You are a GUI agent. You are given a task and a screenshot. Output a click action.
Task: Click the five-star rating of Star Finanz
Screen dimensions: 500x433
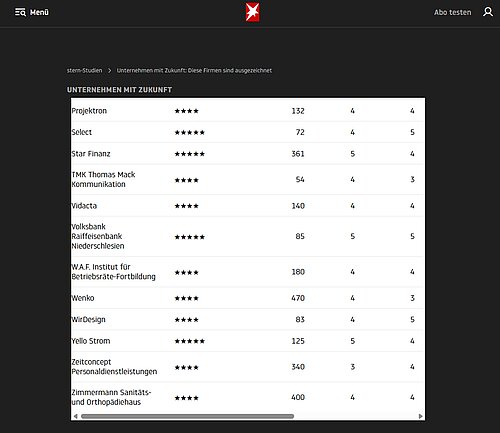tap(190, 154)
